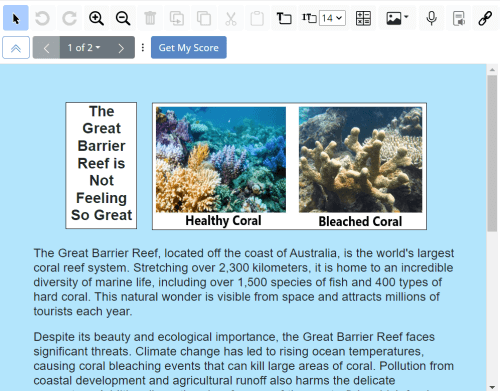The width and height of the screenshot is (500, 391).
Task: Open the 1 of 2 page selector
Action: 84,48
